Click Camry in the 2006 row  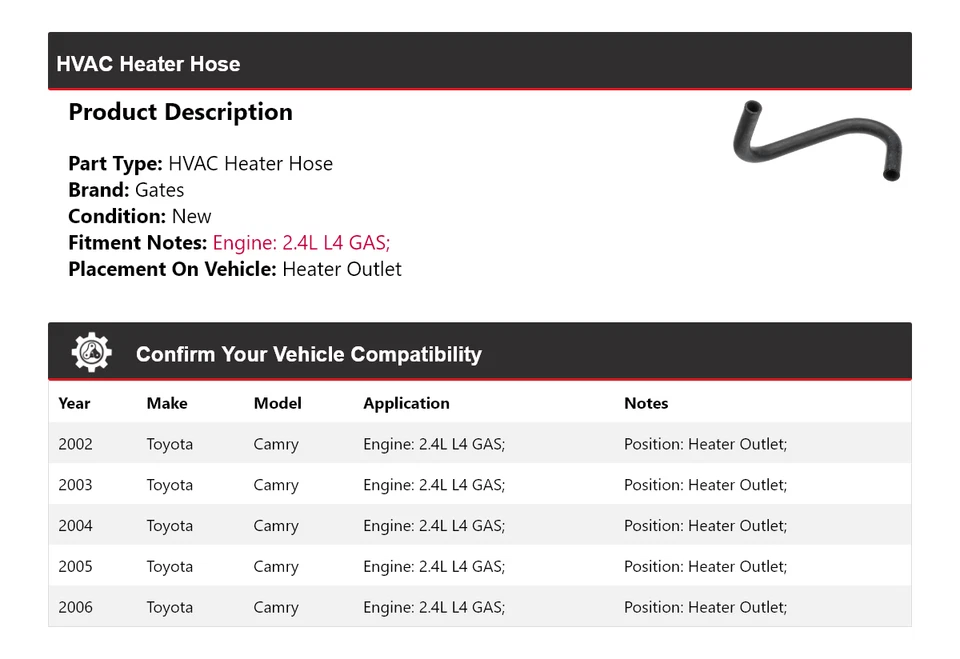tap(276, 607)
